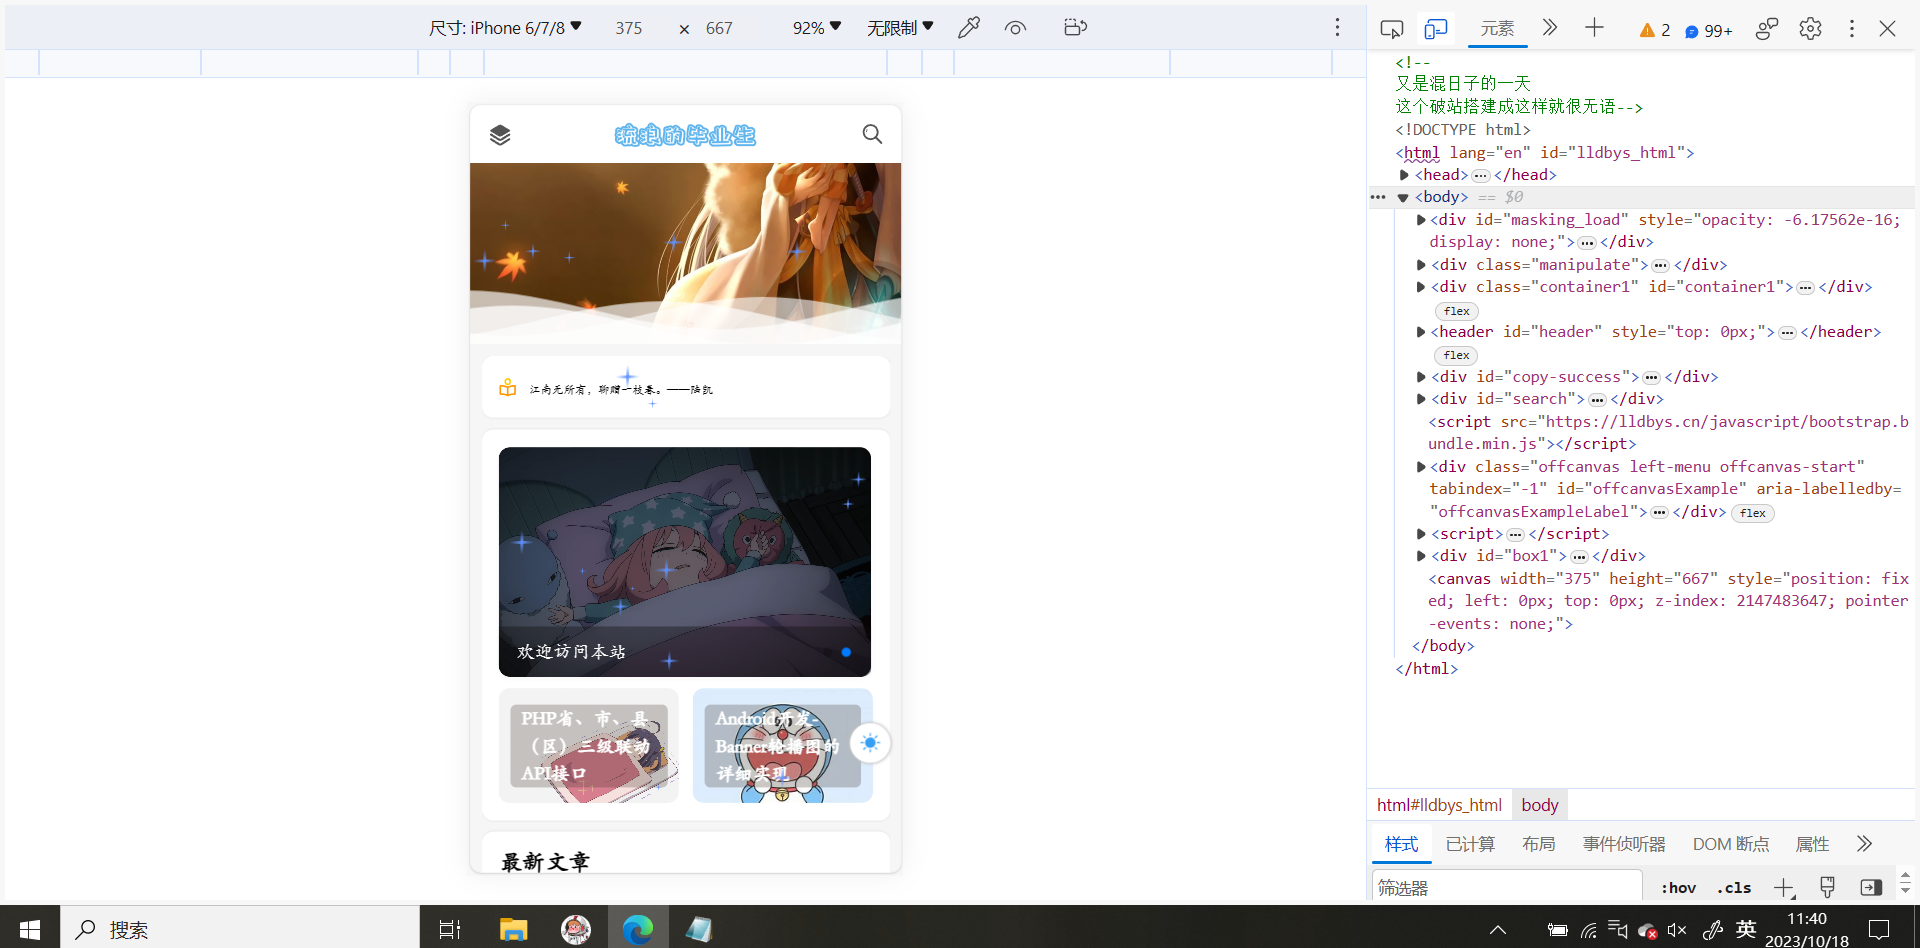Switch to the 元素 tab
The height and width of the screenshot is (948, 1920).
coord(1497,29)
